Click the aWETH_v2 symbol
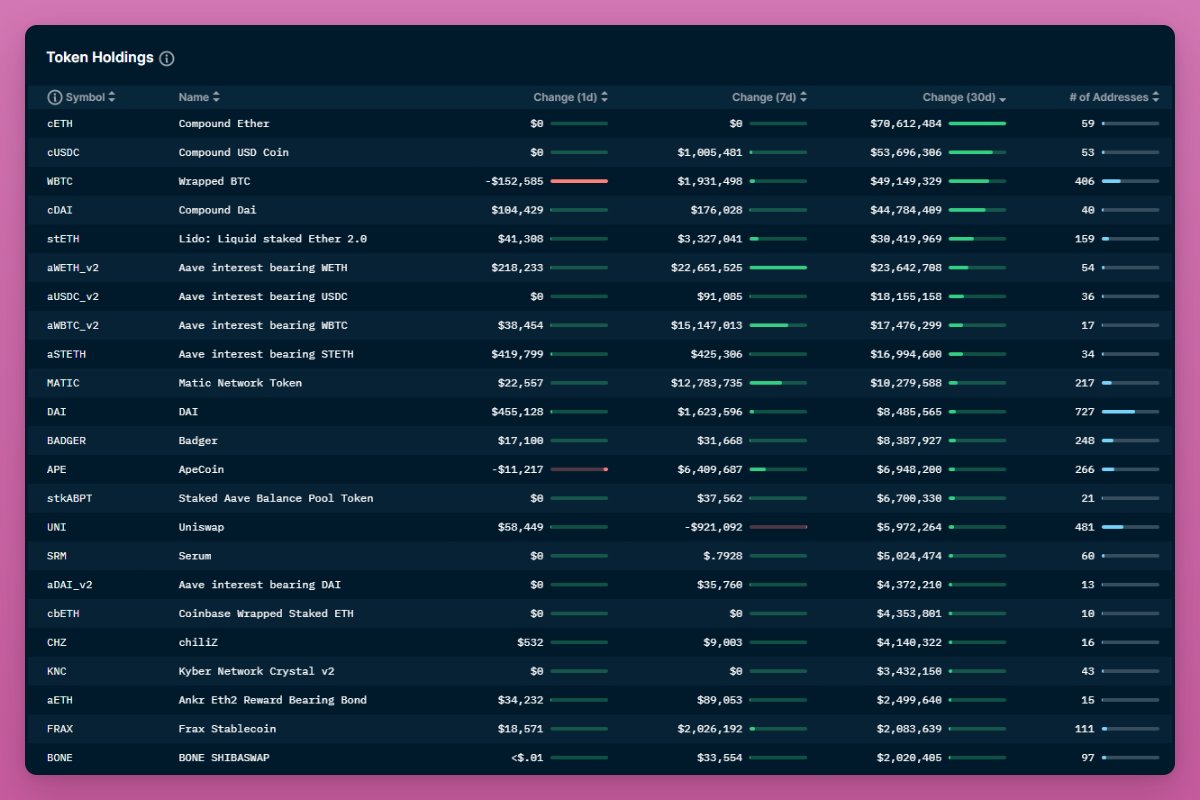This screenshot has width=1200, height=800. (73, 268)
